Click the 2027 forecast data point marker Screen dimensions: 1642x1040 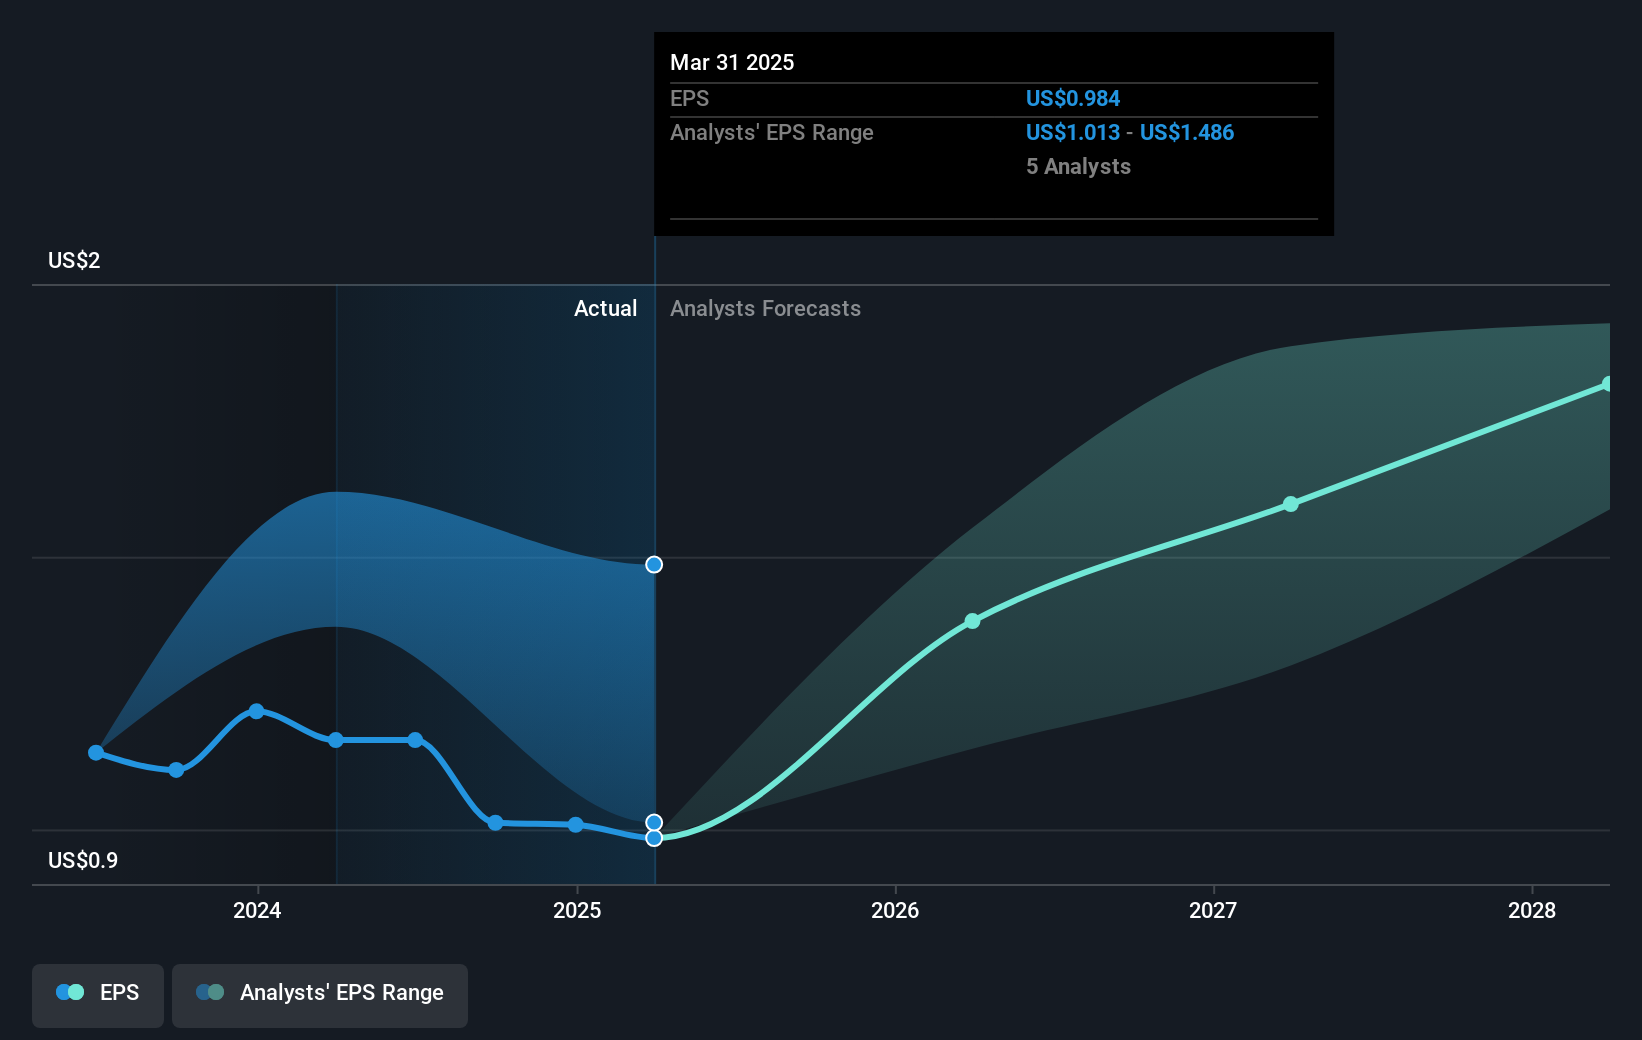[1291, 505]
